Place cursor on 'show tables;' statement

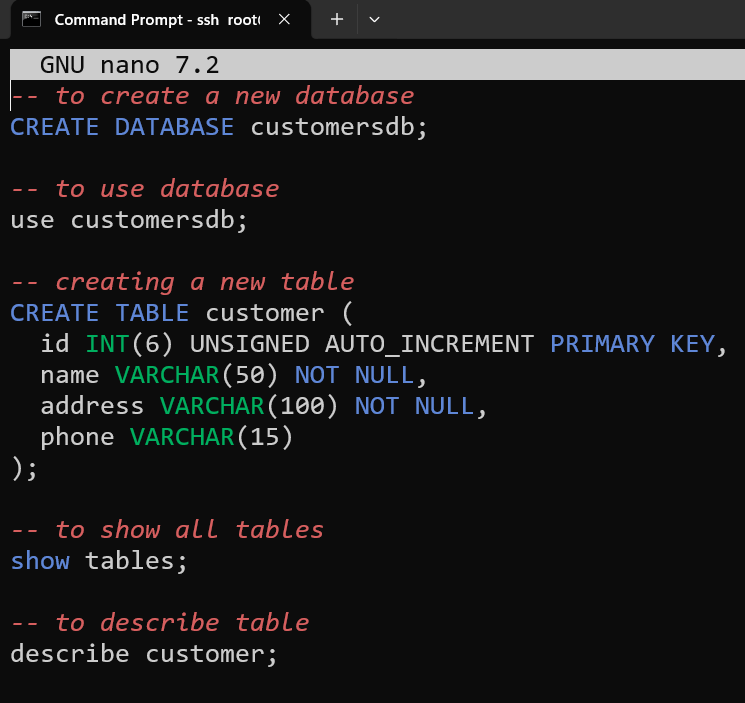pyautogui.click(x=99, y=561)
